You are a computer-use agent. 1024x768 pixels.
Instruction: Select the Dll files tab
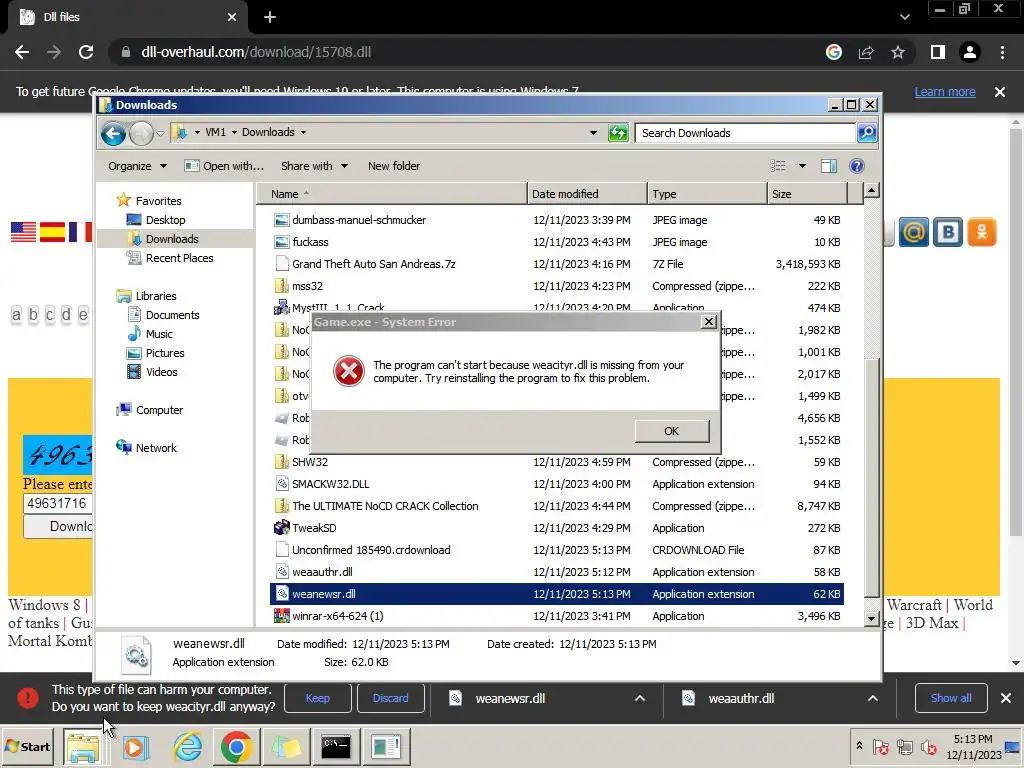pyautogui.click(x=127, y=17)
